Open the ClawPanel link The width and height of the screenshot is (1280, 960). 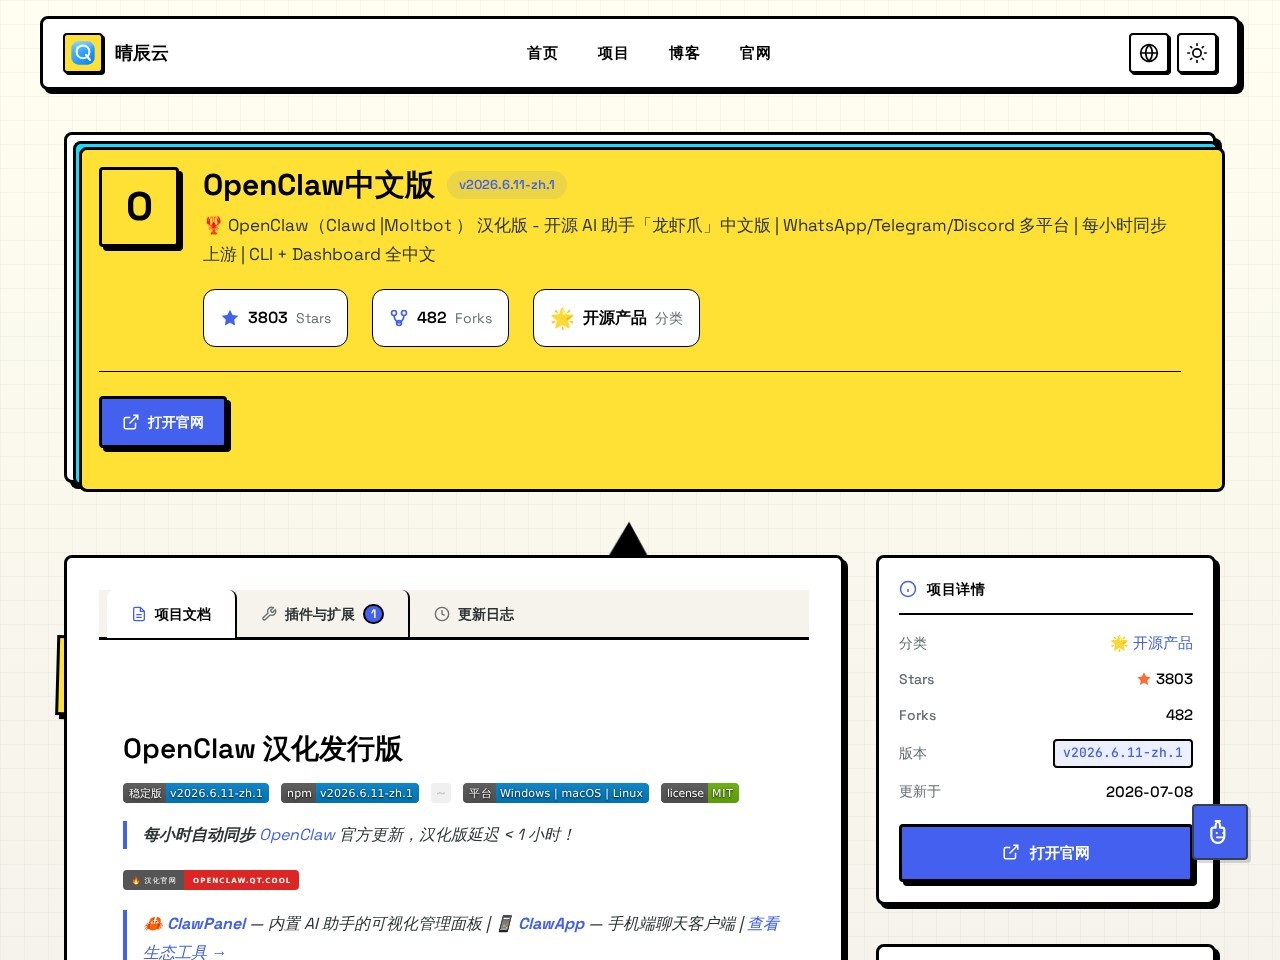(207, 923)
